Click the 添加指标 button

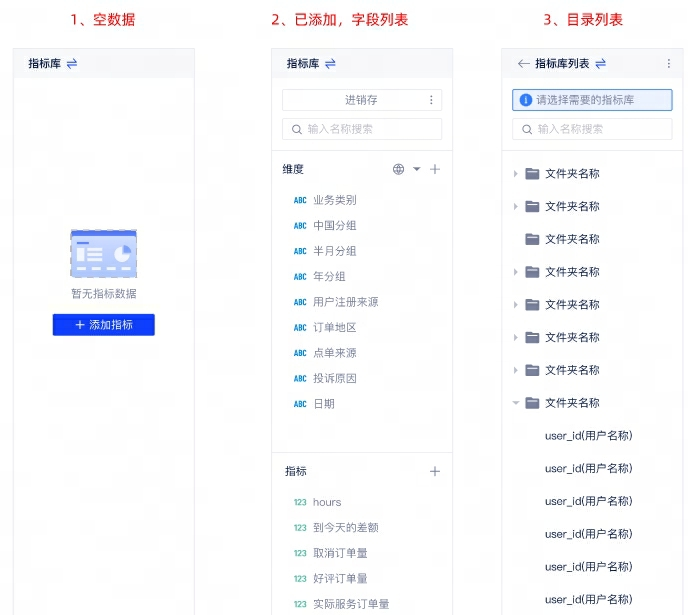click(103, 325)
